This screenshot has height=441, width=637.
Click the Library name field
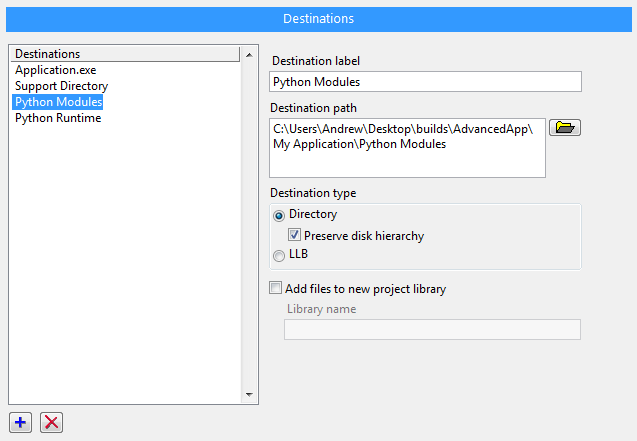click(x=432, y=329)
